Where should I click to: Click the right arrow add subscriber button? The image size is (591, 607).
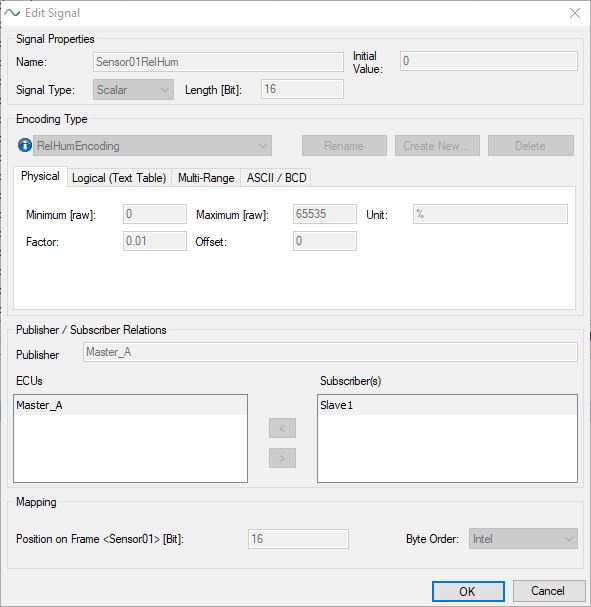tap(282, 458)
